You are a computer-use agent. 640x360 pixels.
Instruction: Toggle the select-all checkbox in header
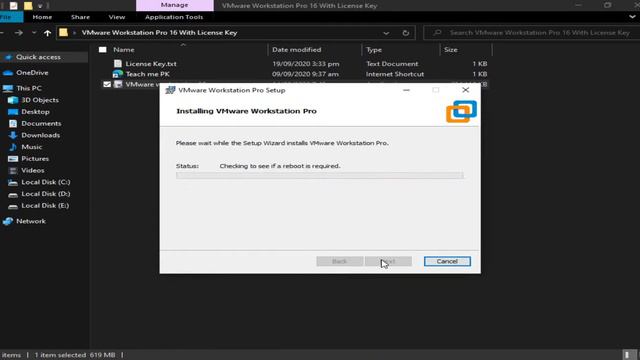click(x=103, y=50)
